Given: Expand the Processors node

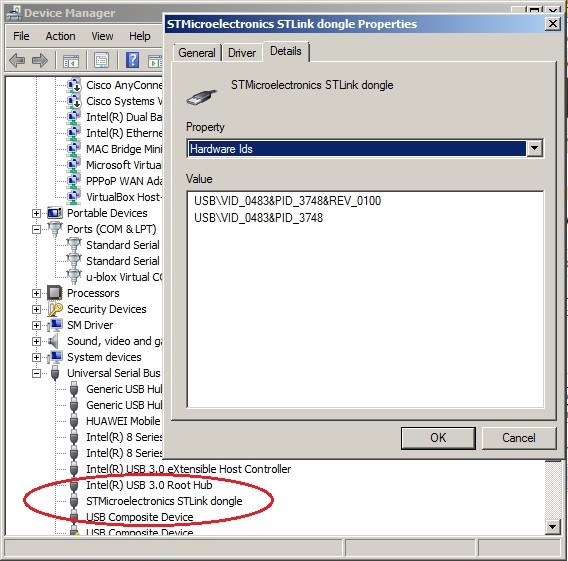Looking at the screenshot, I should 36,293.
